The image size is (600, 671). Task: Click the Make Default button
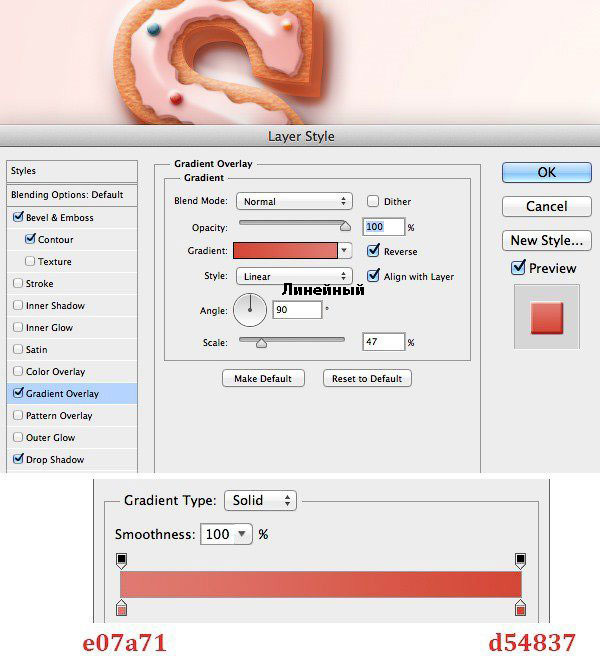[x=263, y=378]
